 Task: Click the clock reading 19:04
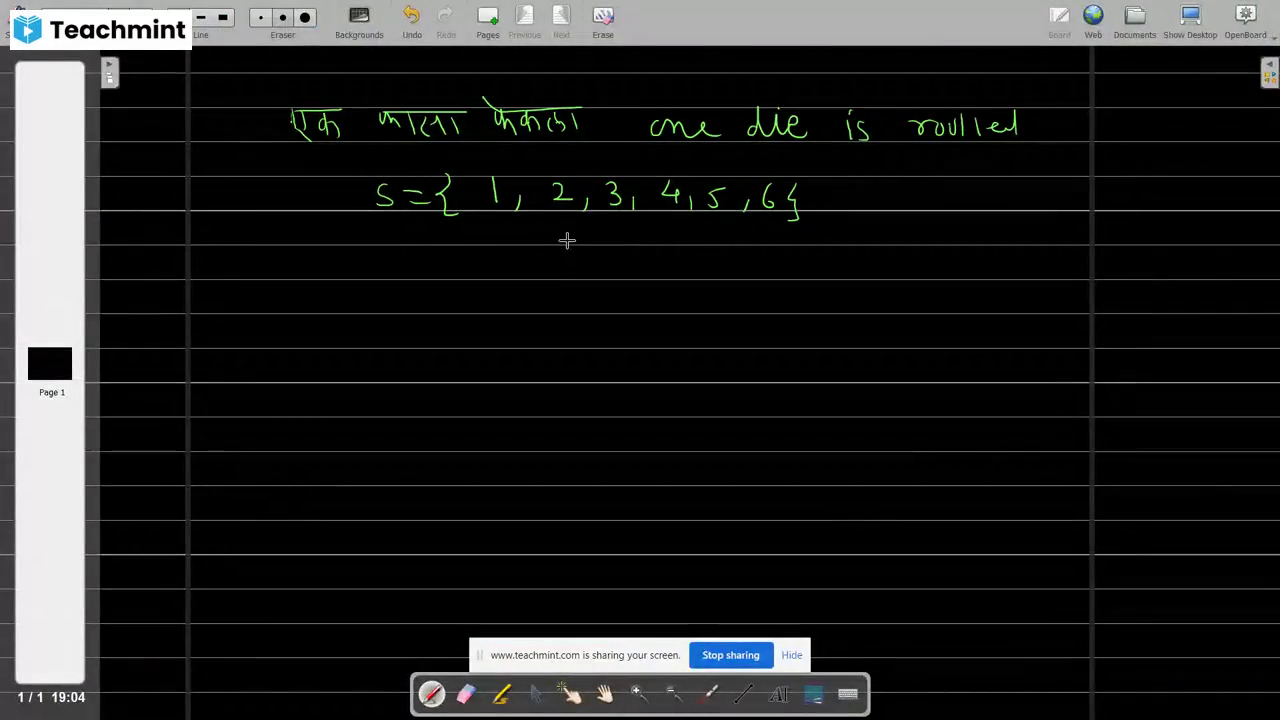coord(68,697)
